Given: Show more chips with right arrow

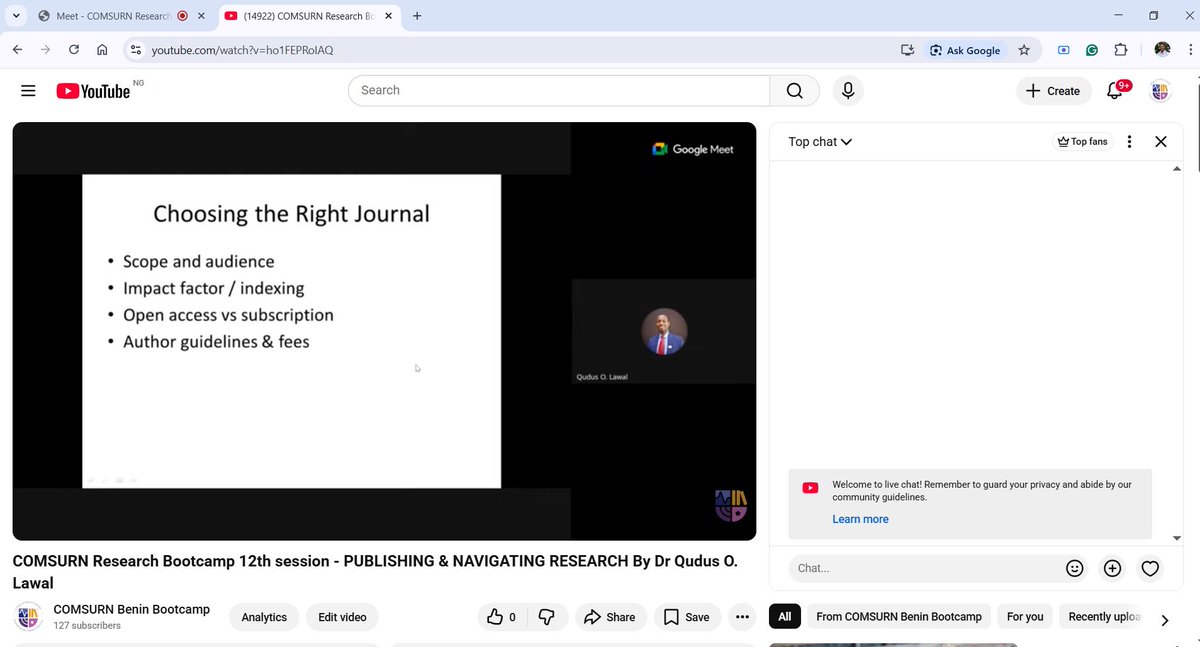Looking at the screenshot, I should coord(1164,619).
